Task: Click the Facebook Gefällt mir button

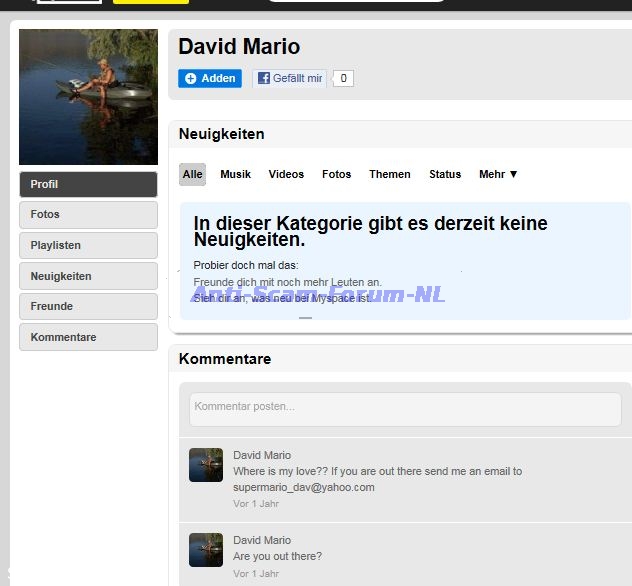Action: coord(290,78)
